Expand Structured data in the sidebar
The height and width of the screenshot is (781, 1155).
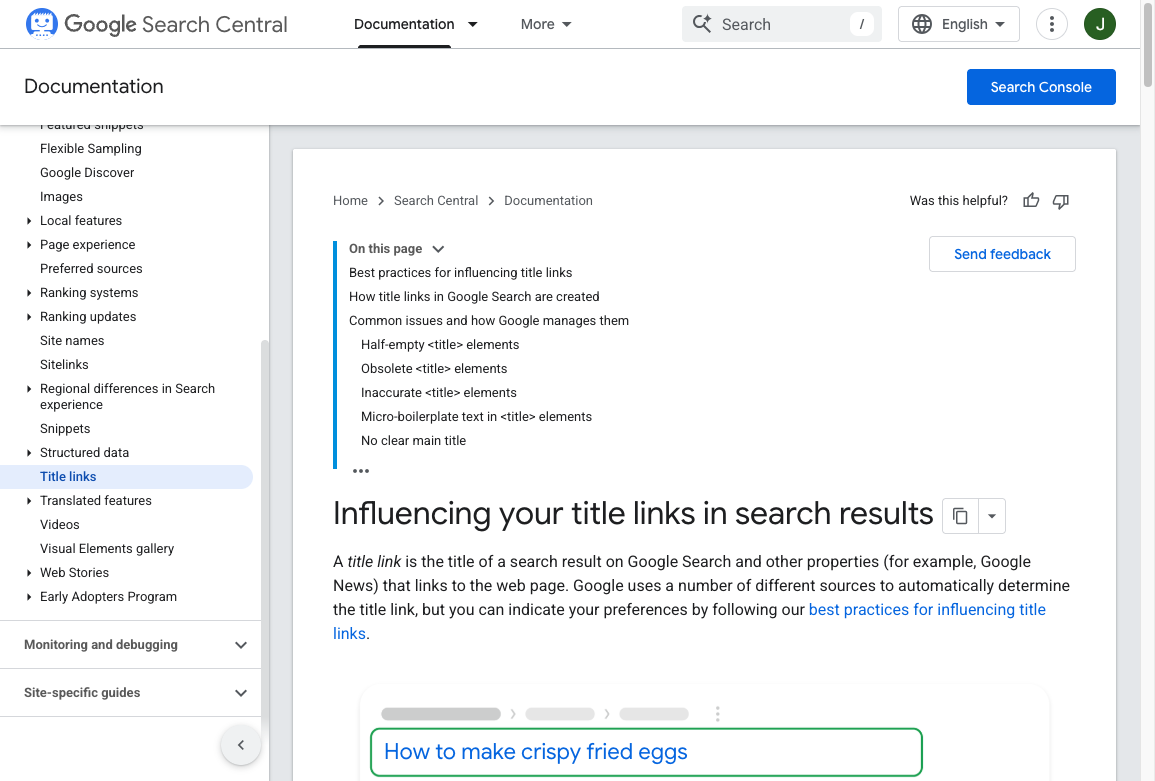coord(29,452)
